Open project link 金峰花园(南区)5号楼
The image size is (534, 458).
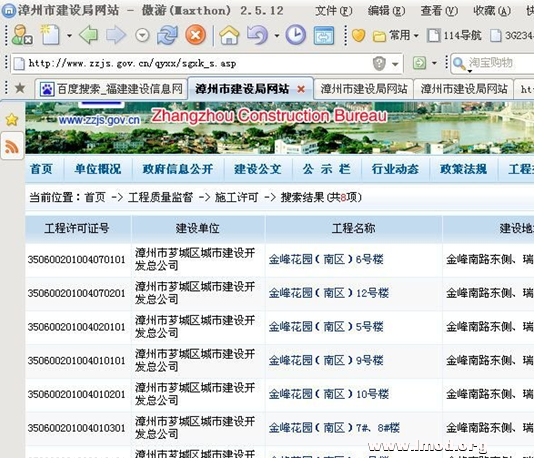(326, 327)
